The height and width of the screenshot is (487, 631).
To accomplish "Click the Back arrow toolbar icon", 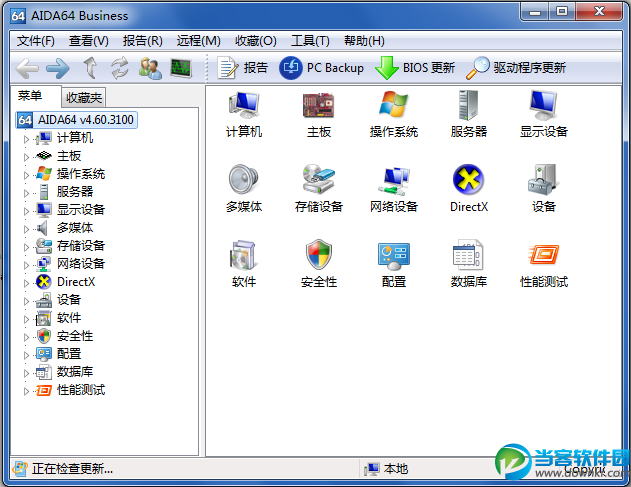I will (x=27, y=68).
